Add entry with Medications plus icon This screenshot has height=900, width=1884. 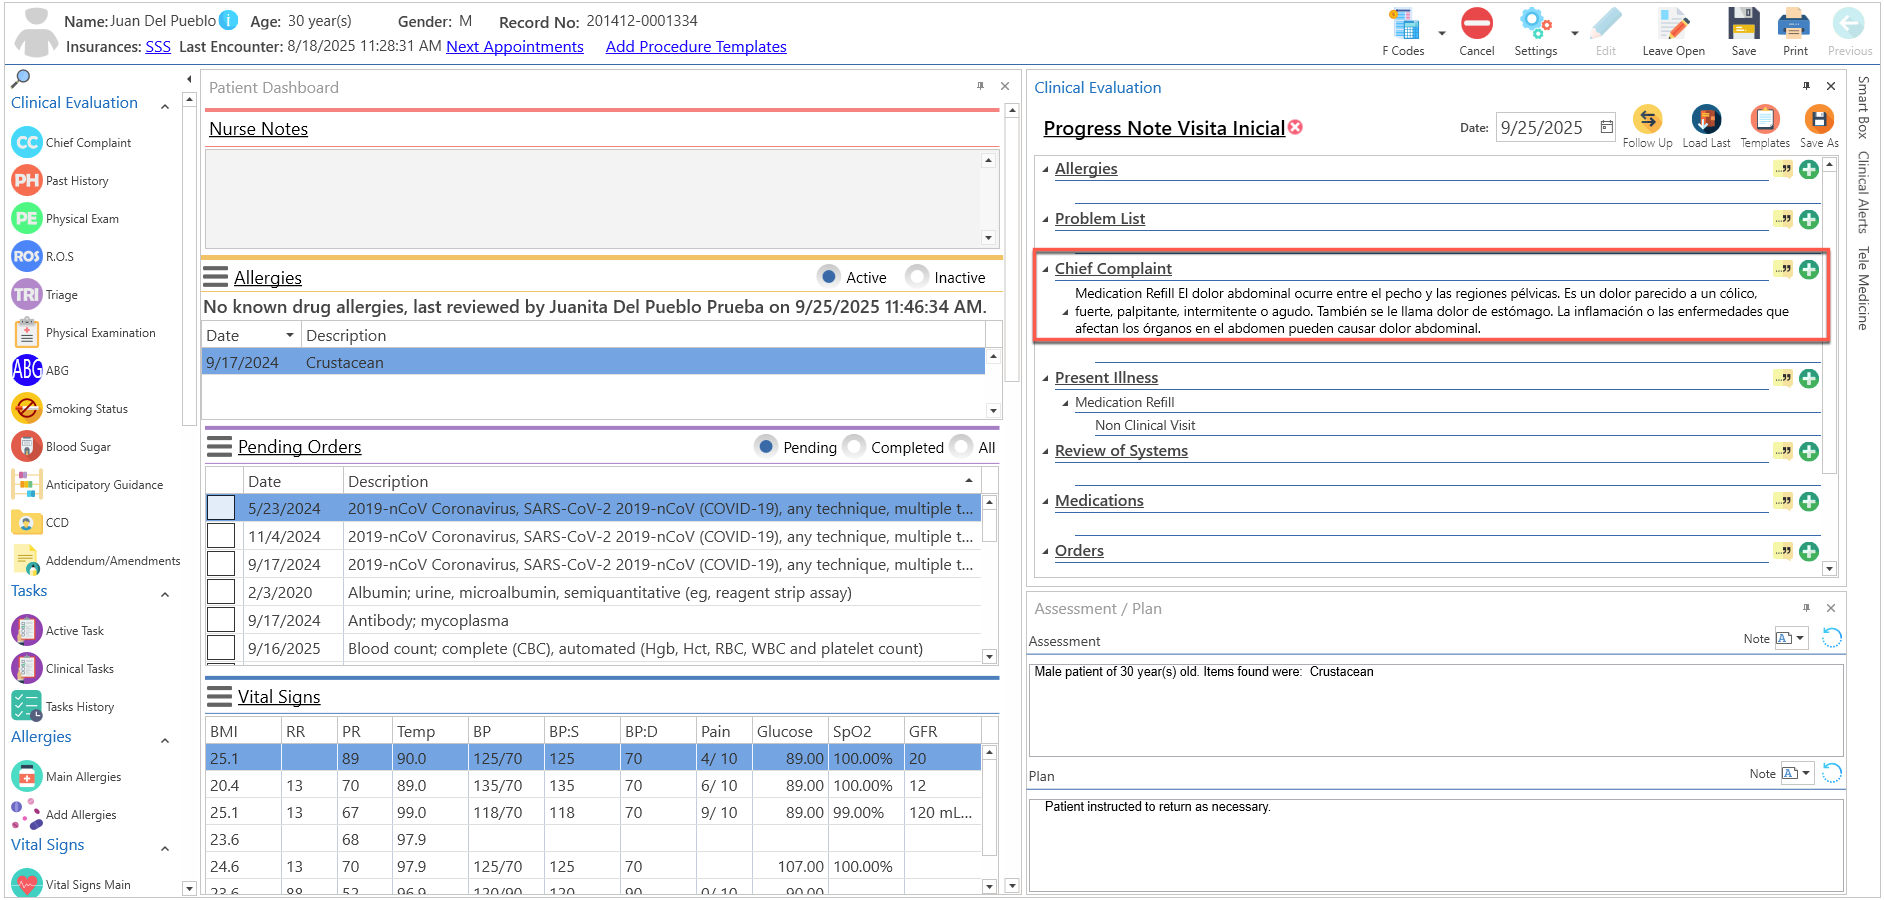tap(1808, 502)
